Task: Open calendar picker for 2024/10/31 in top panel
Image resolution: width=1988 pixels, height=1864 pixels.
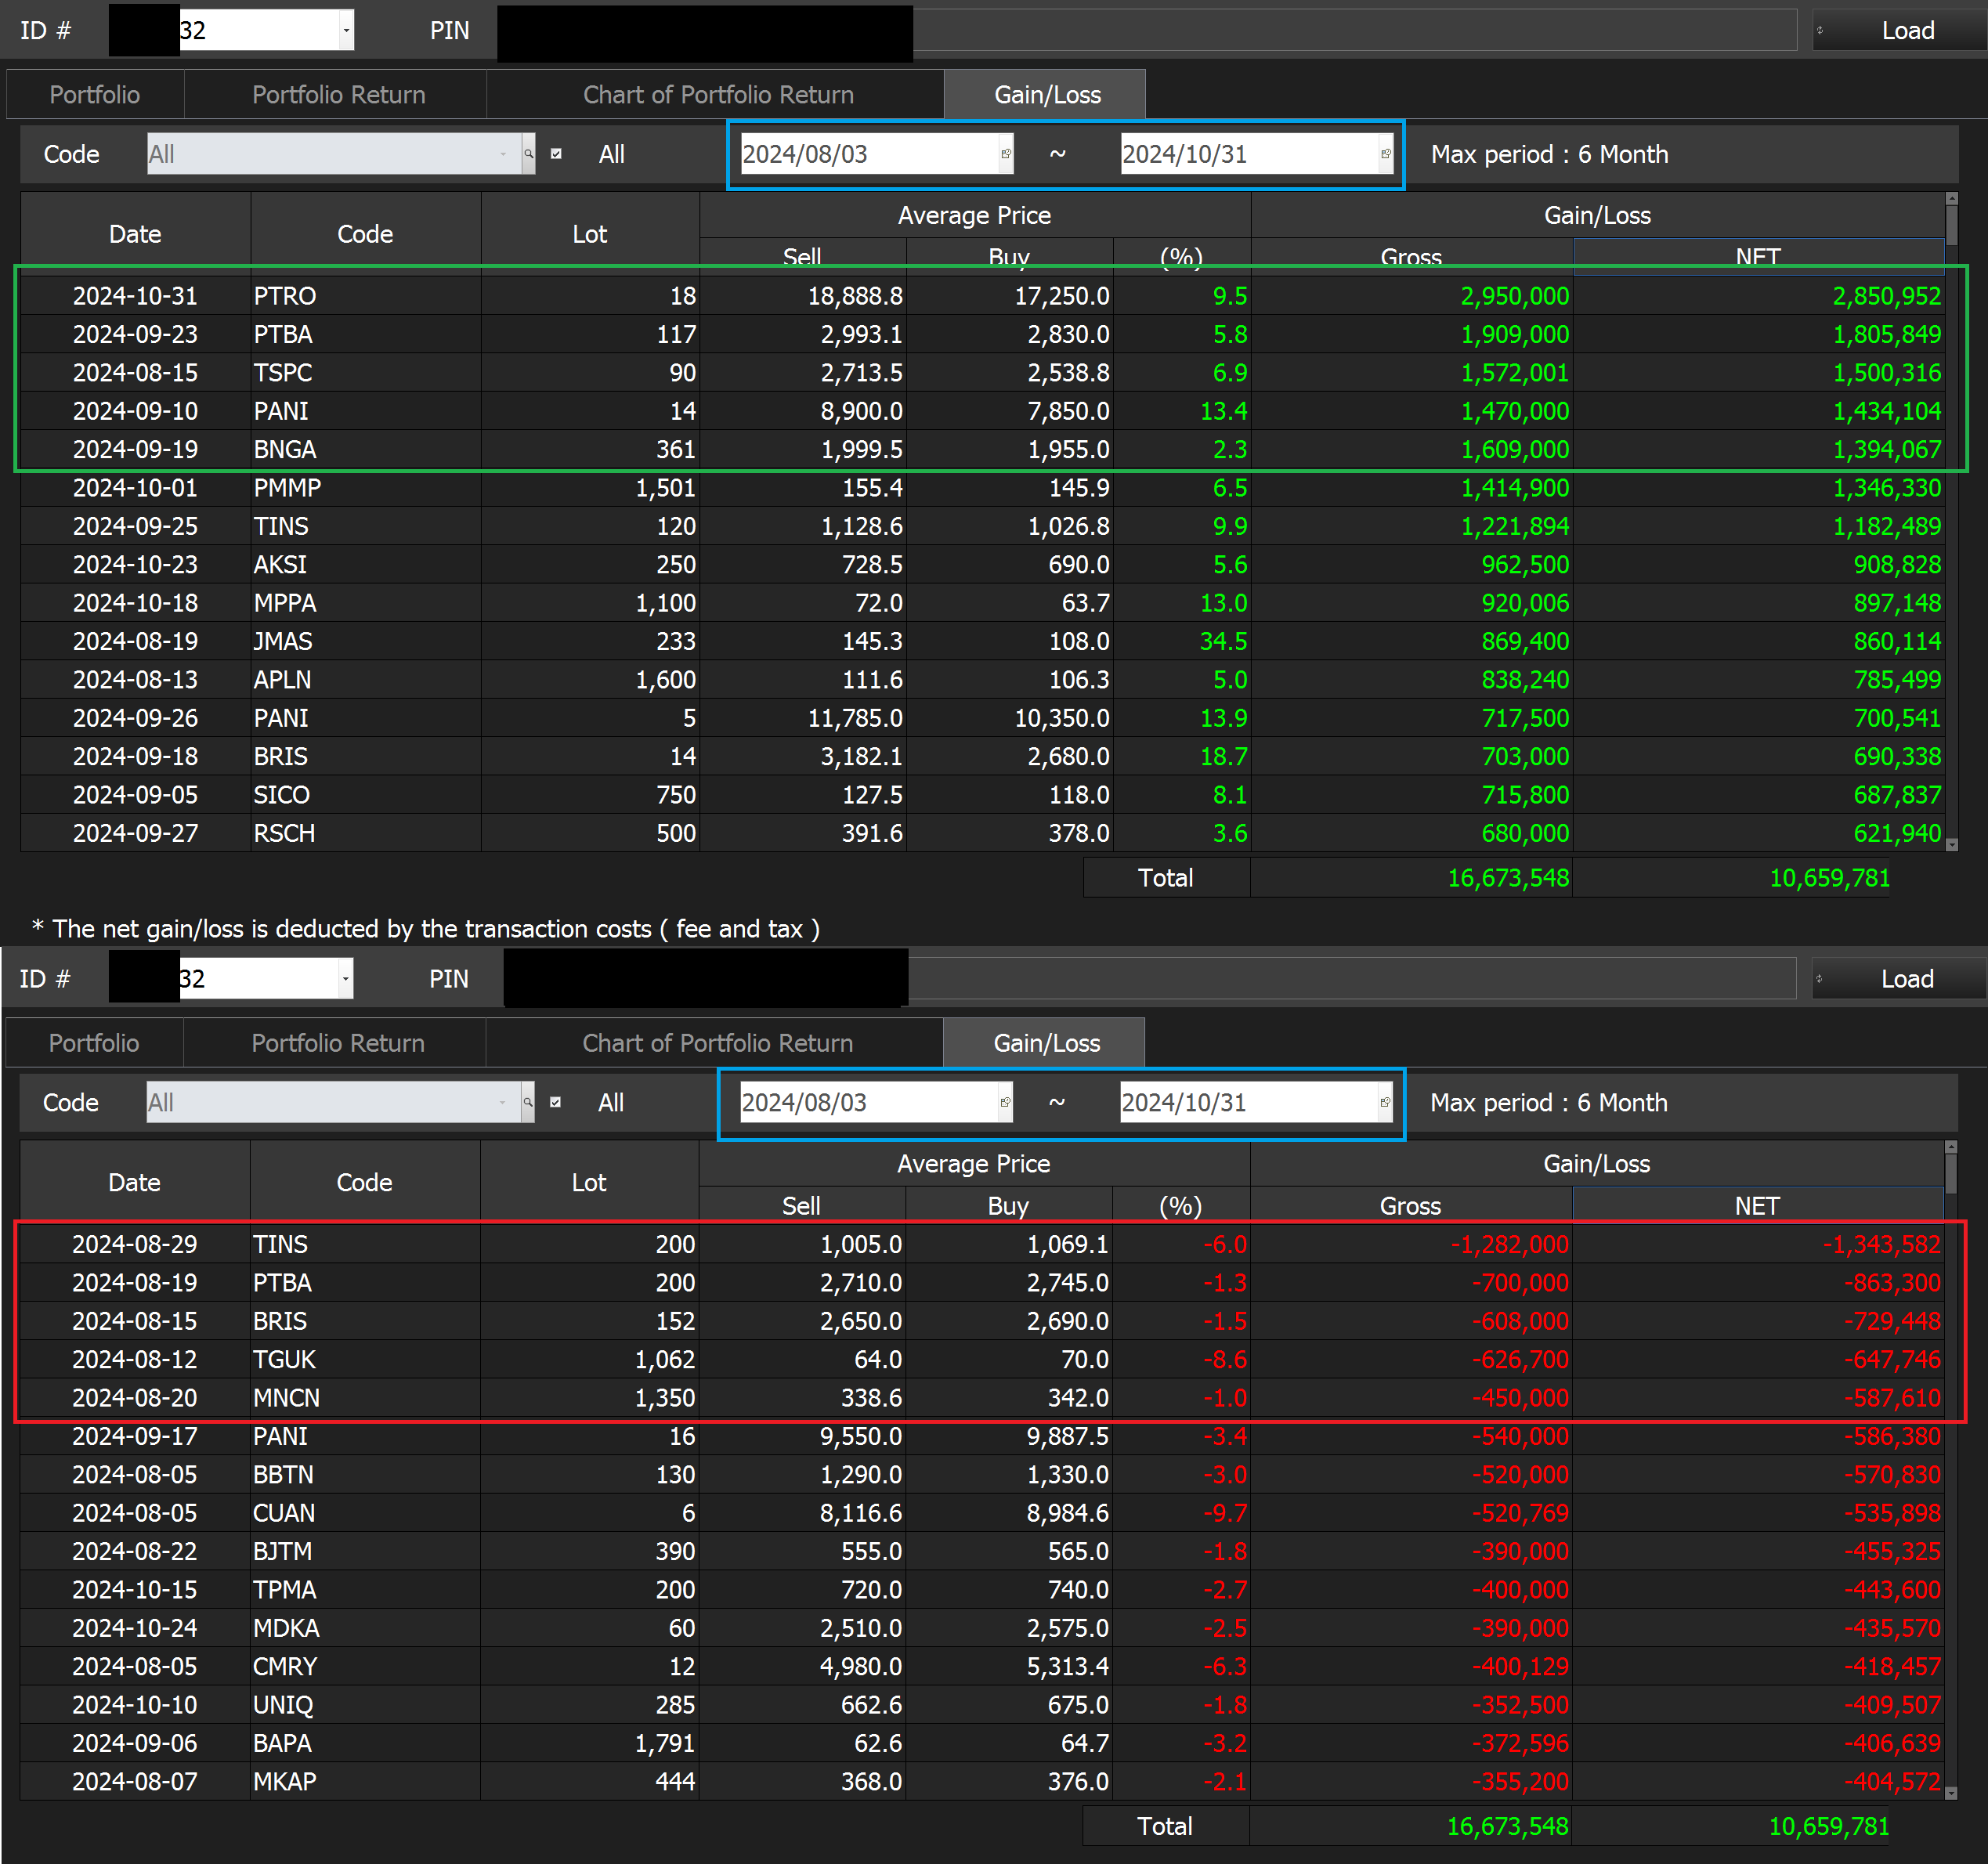Action: pos(1386,154)
